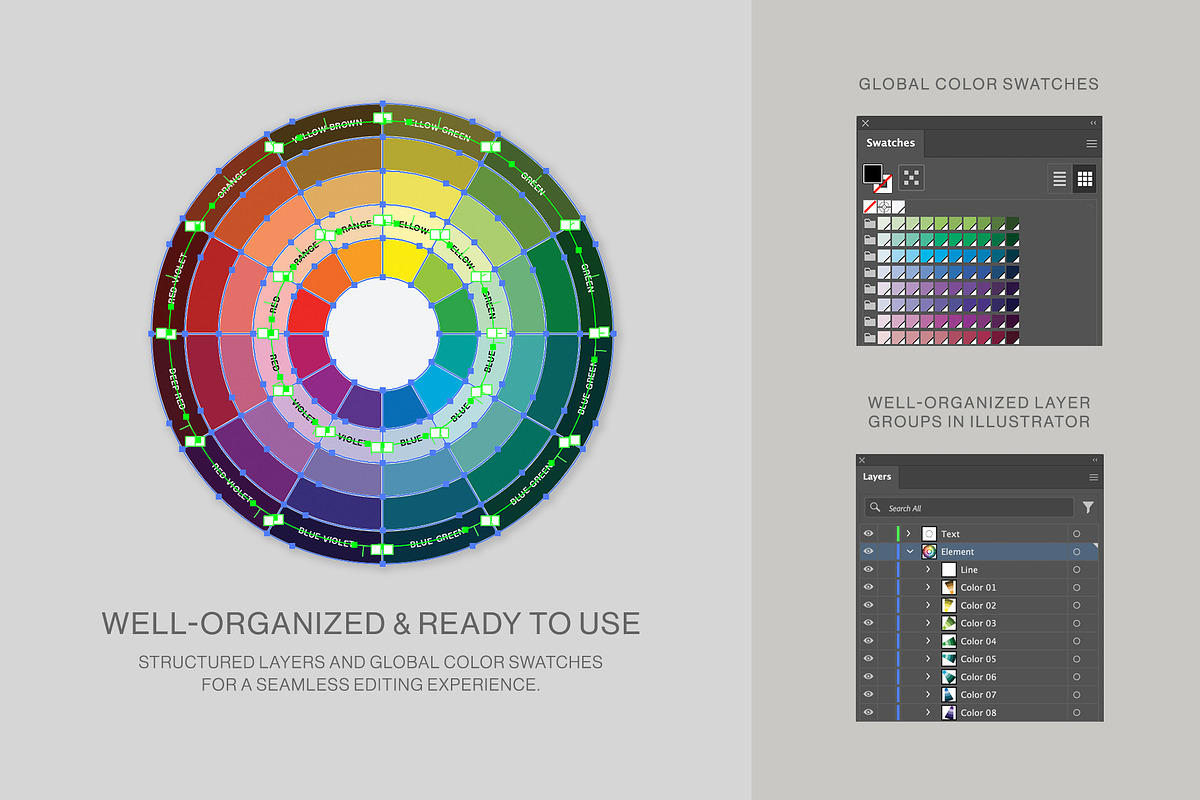Toggle visibility of Color 02 layer

coord(868,606)
